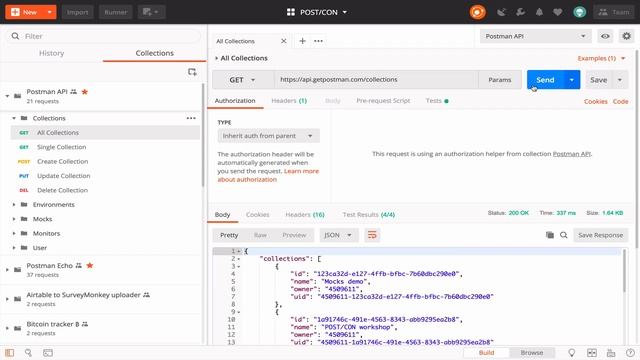Open the GET method dropdown

click(x=242, y=80)
